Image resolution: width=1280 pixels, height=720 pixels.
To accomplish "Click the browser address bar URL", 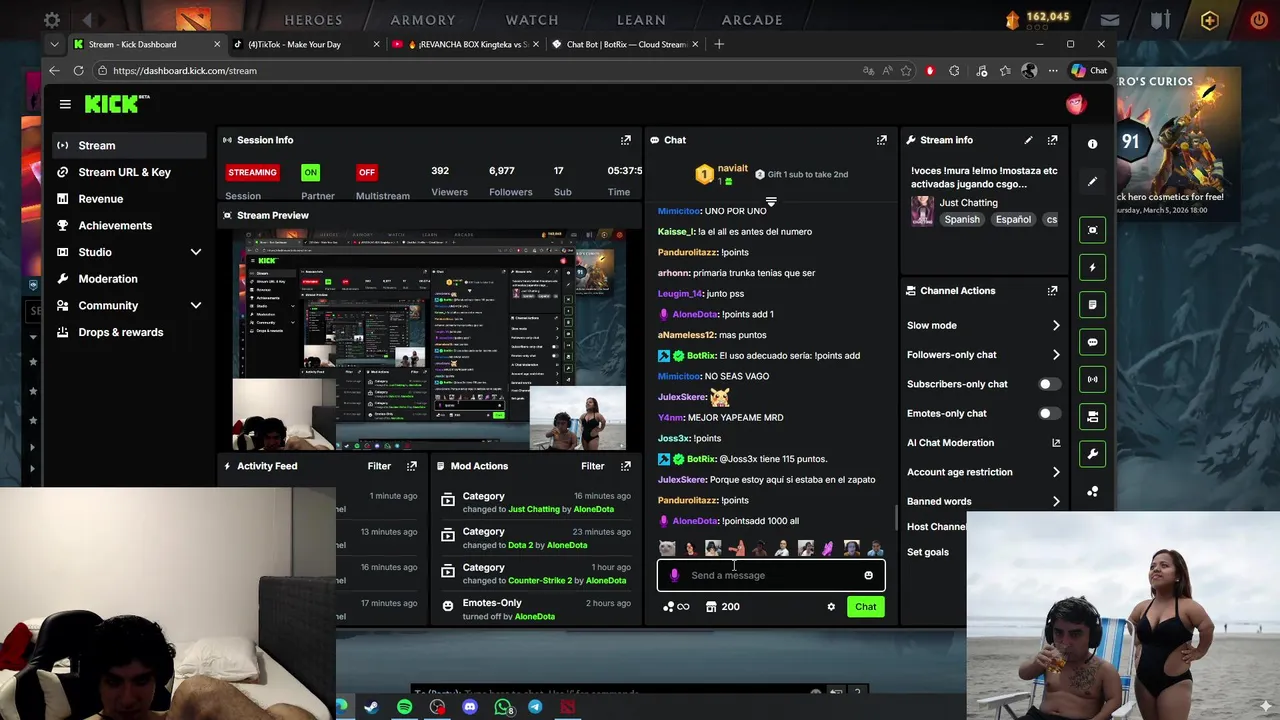I will coord(185,71).
